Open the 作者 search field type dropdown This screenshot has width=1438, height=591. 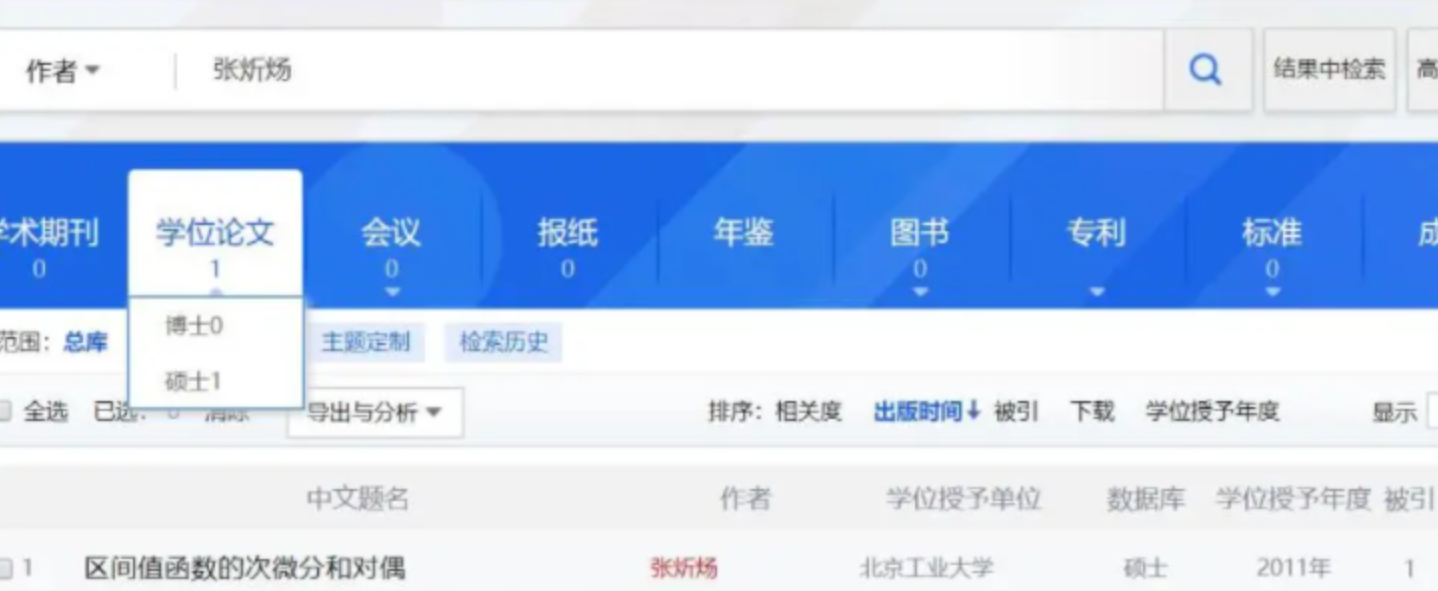click(x=63, y=69)
